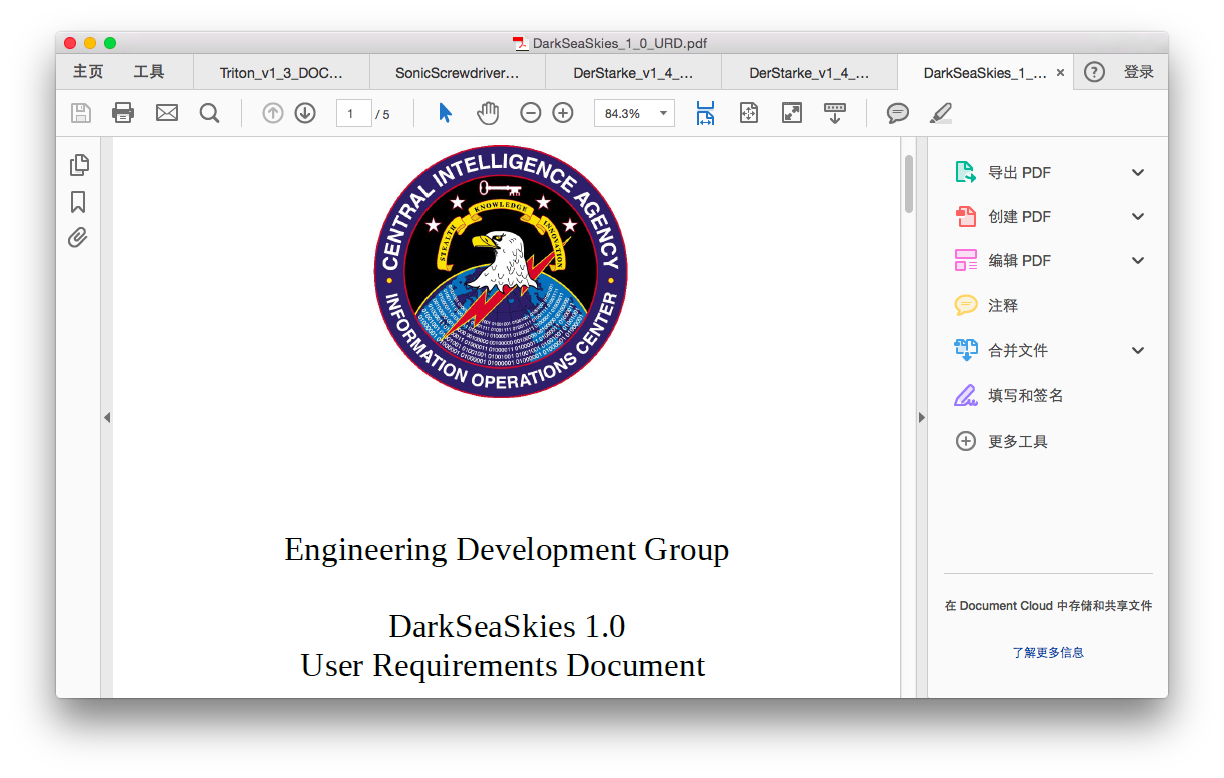This screenshot has width=1224, height=778.
Task: Zoom out with the minus button
Action: pyautogui.click(x=531, y=113)
